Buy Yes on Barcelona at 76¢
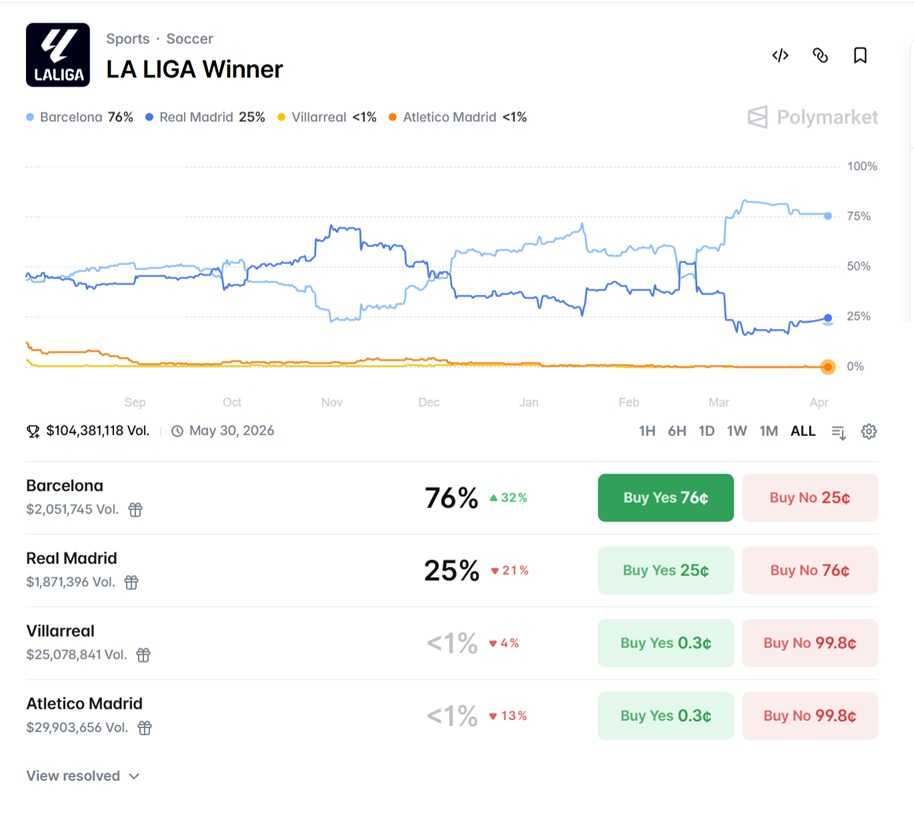Screen dimensions: 914x828 point(665,498)
